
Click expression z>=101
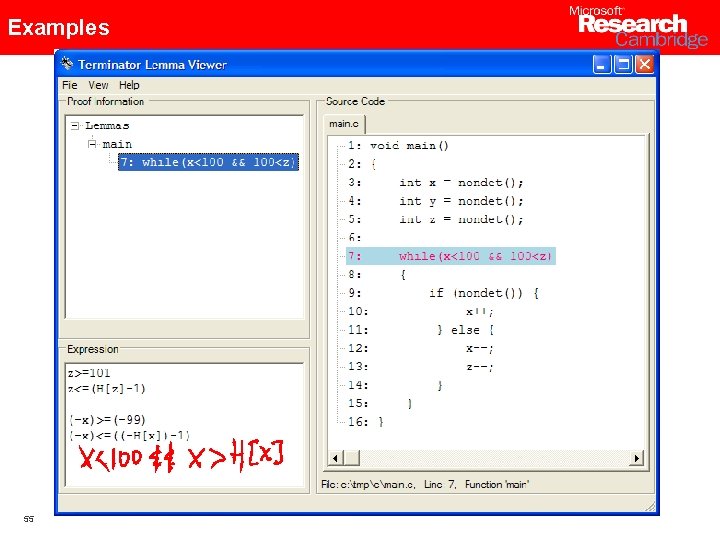point(89,373)
